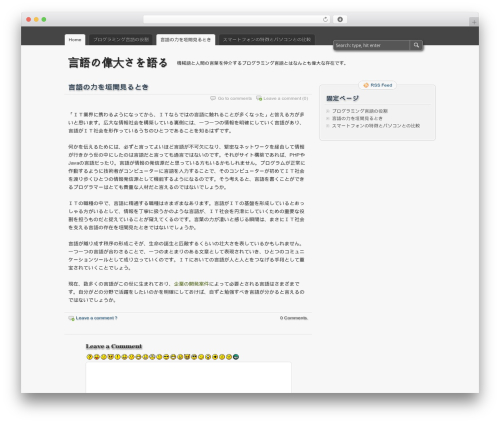Viewport: 500px width, 423px height.
Task: Click the 固定ページ sidebar heading
Action: [x=342, y=98]
